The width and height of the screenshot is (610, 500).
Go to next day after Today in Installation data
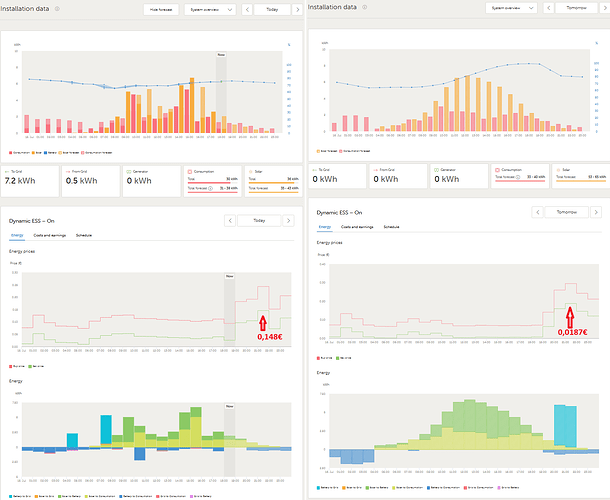click(x=298, y=9)
